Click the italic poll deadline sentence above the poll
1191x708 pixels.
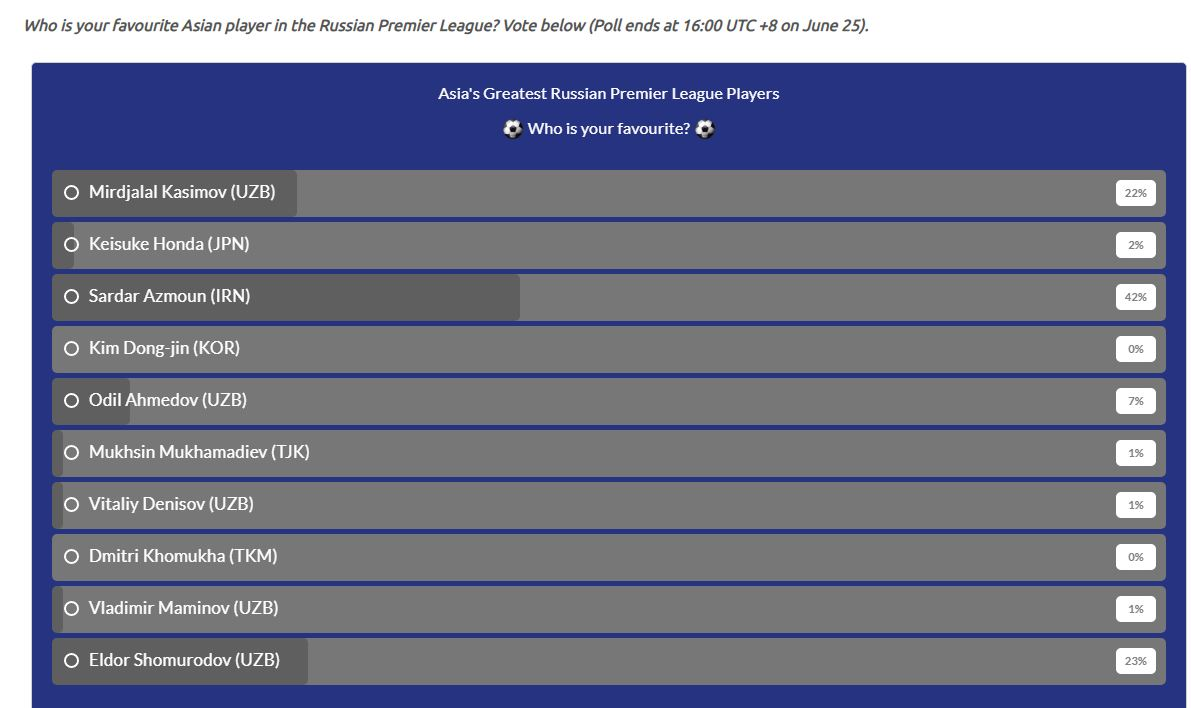coord(446,25)
